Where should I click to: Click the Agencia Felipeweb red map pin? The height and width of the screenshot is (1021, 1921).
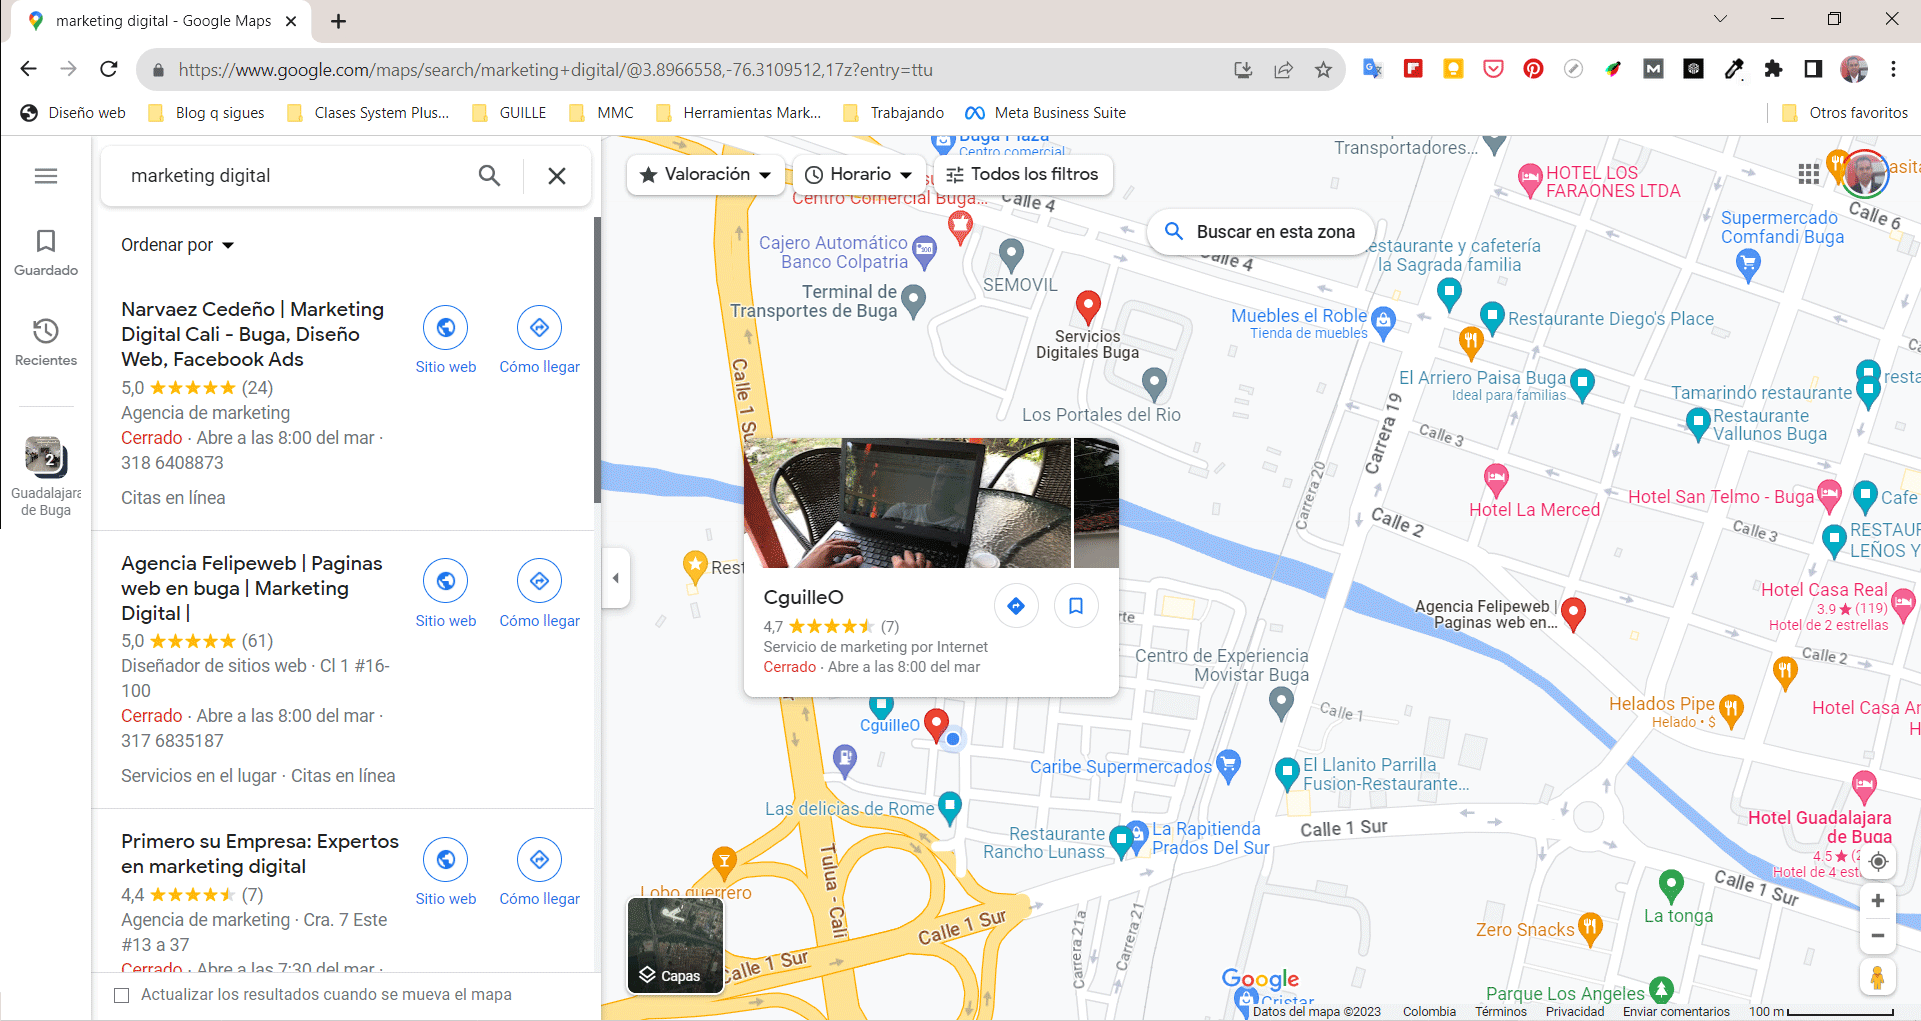1573,614
